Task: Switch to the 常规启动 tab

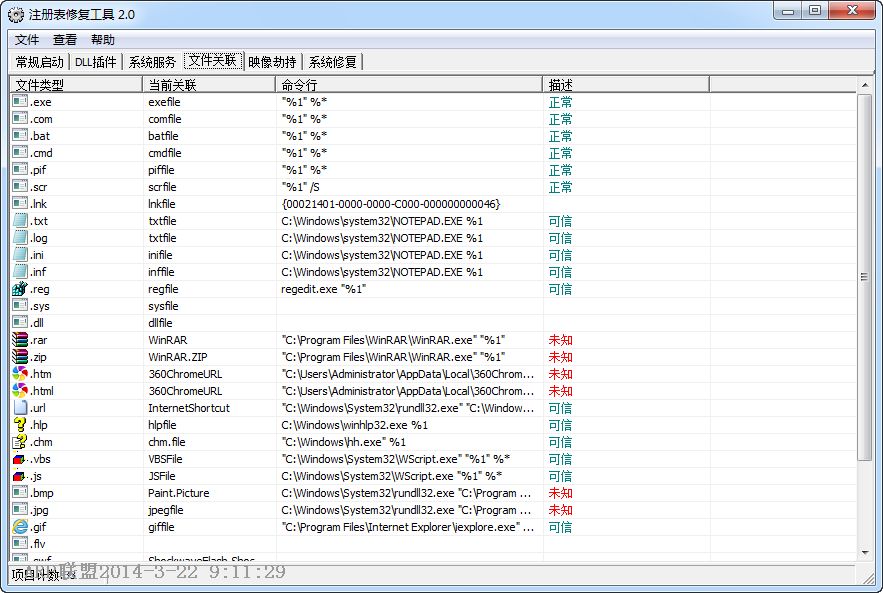Action: pyautogui.click(x=40, y=62)
